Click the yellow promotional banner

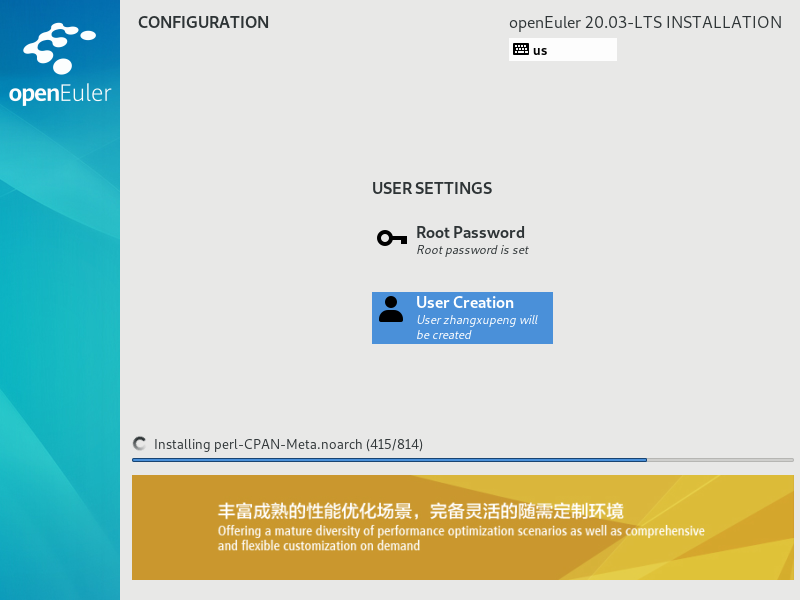click(463, 527)
